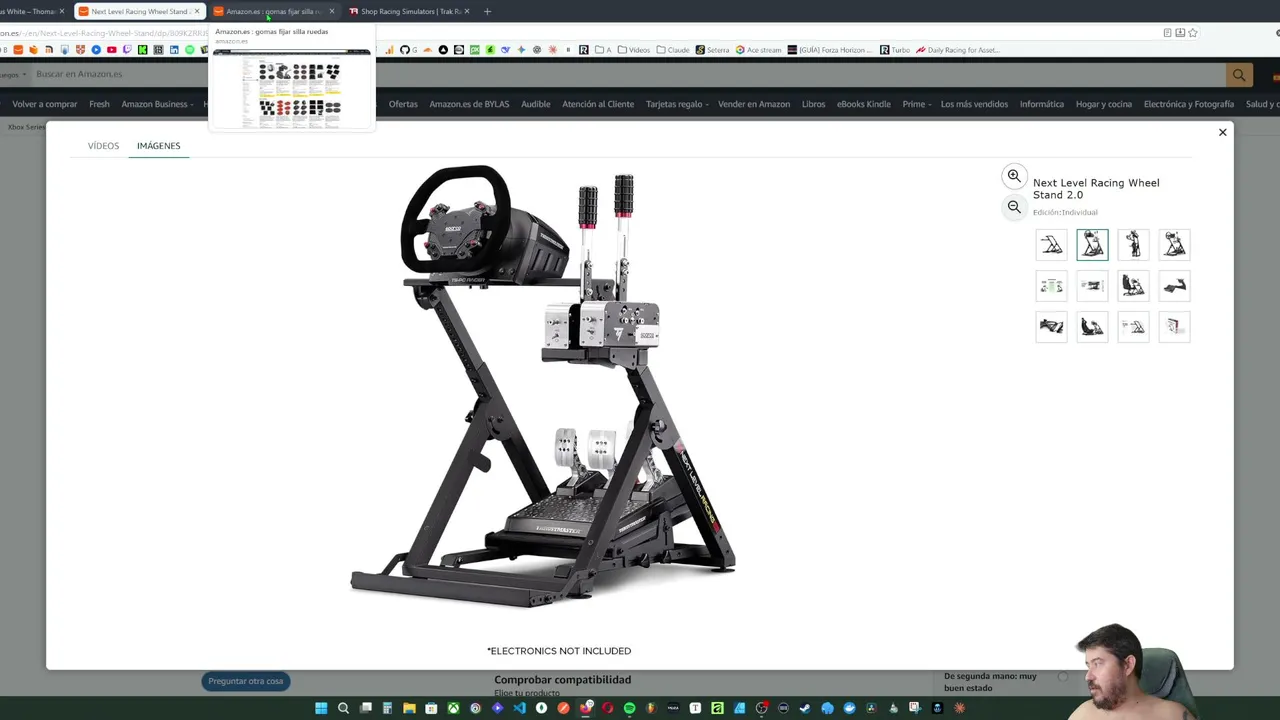The image size is (1280, 720).
Task: Open Xbox app from the taskbar
Action: [454, 708]
